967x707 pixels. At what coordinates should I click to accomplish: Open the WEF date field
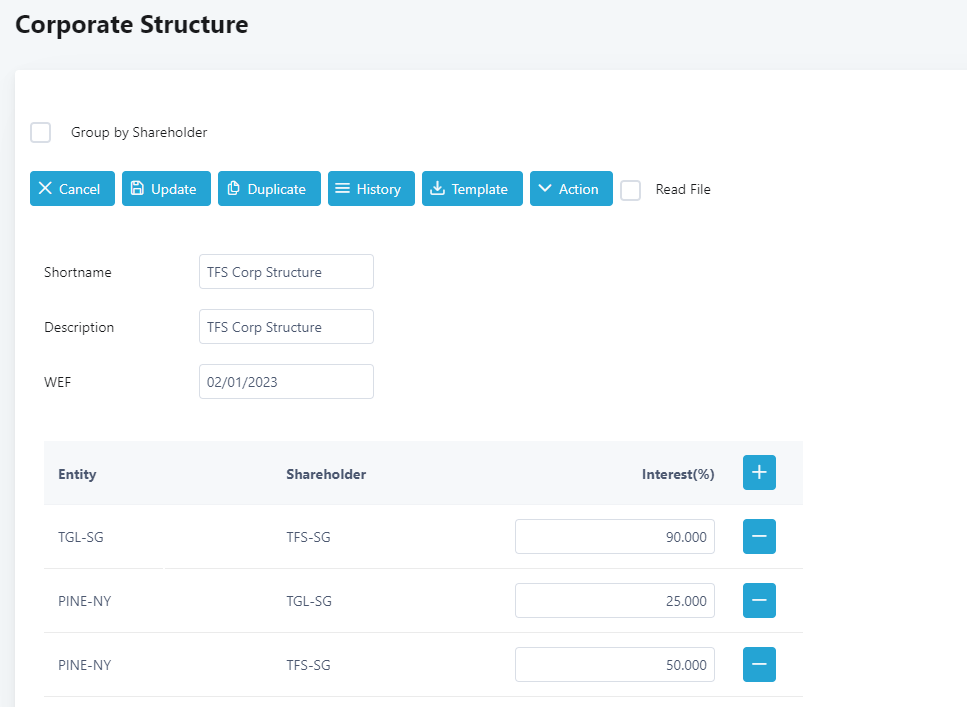(286, 382)
